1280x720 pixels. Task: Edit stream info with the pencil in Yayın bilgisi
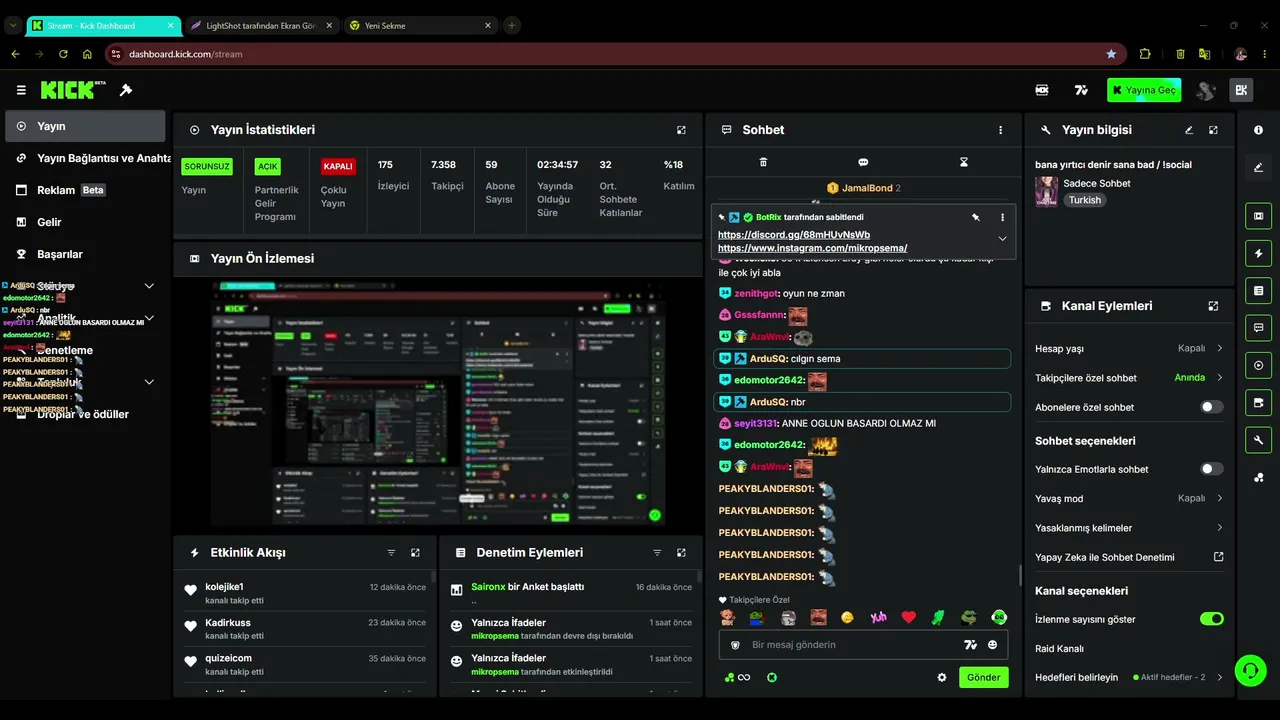1189,130
